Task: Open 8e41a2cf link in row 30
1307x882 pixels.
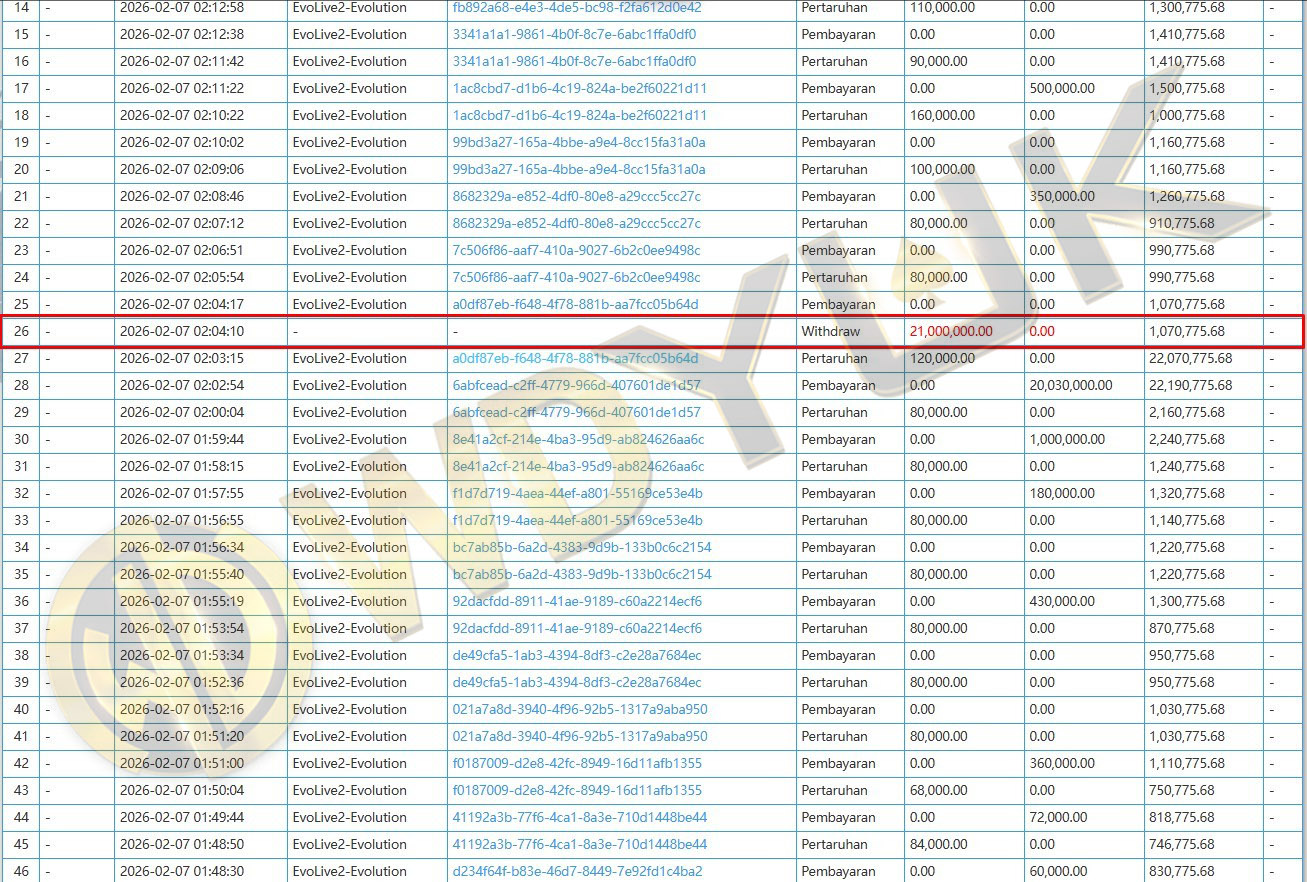Action: (578, 440)
